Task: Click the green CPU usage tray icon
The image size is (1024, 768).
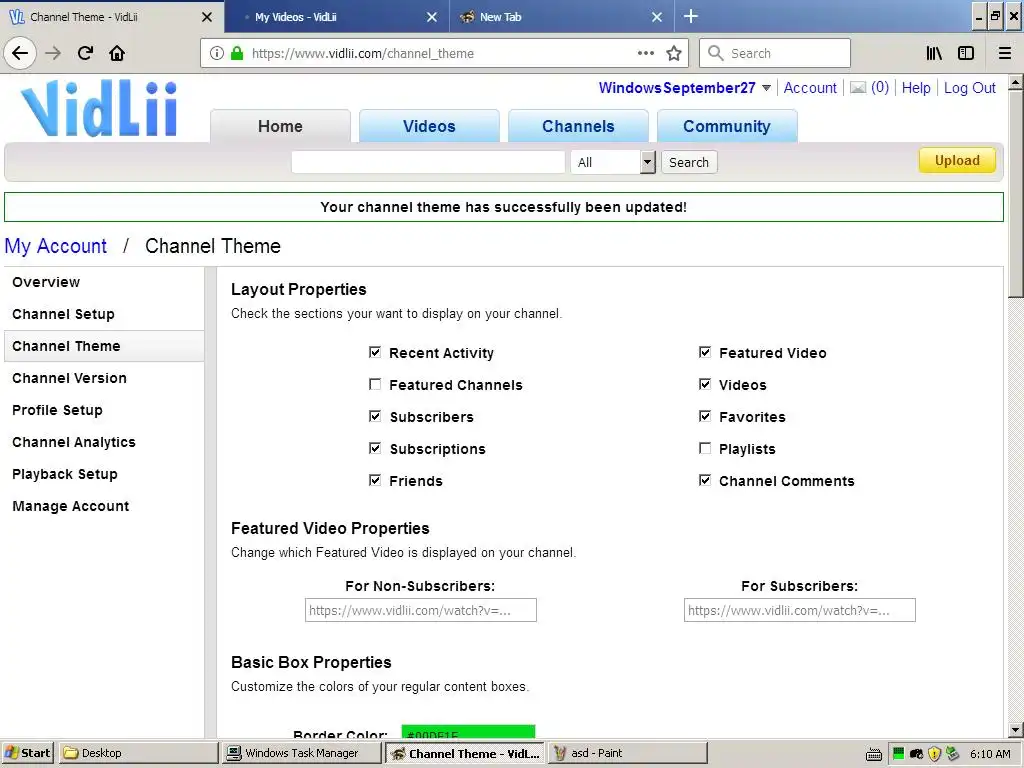Action: click(899, 754)
